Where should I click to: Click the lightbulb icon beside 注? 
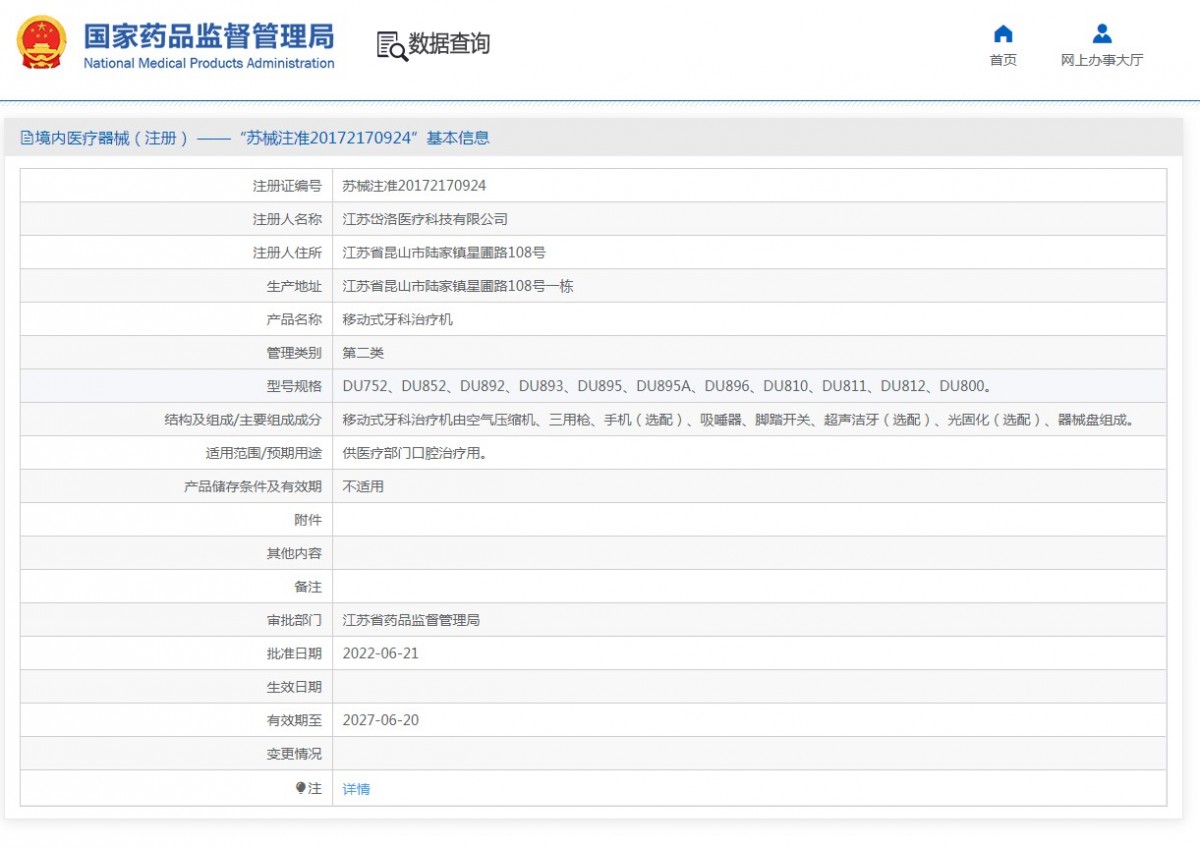300,788
